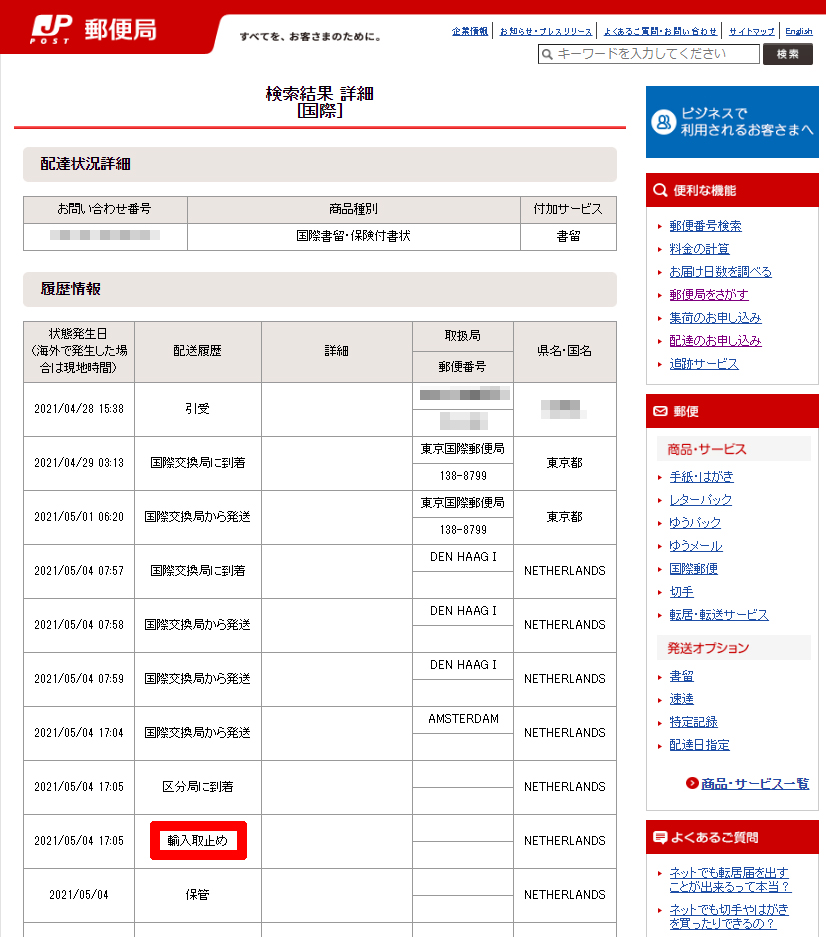Open the 企業情報 link
826x937 pixels.
(x=470, y=31)
